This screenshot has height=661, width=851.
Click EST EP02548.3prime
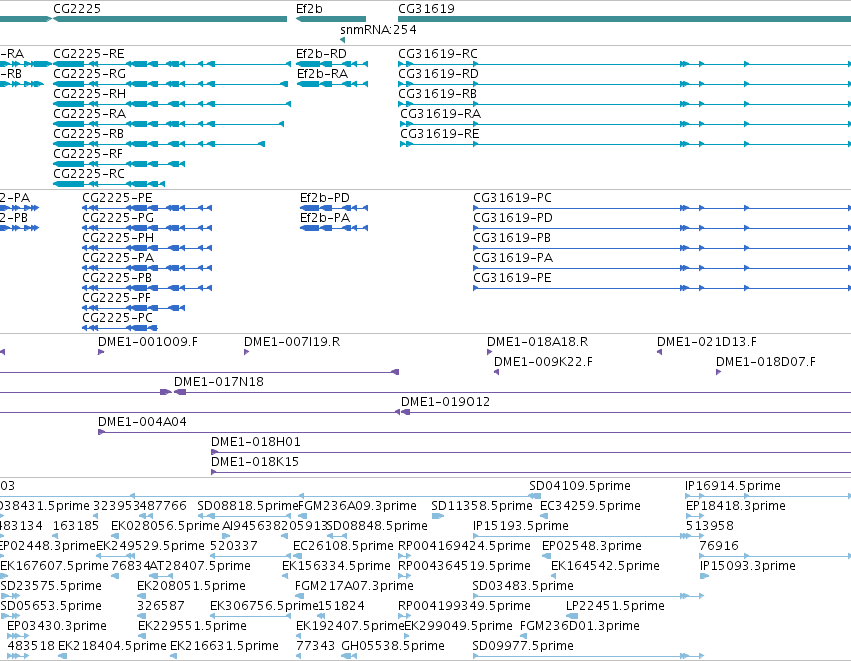[x=592, y=546]
